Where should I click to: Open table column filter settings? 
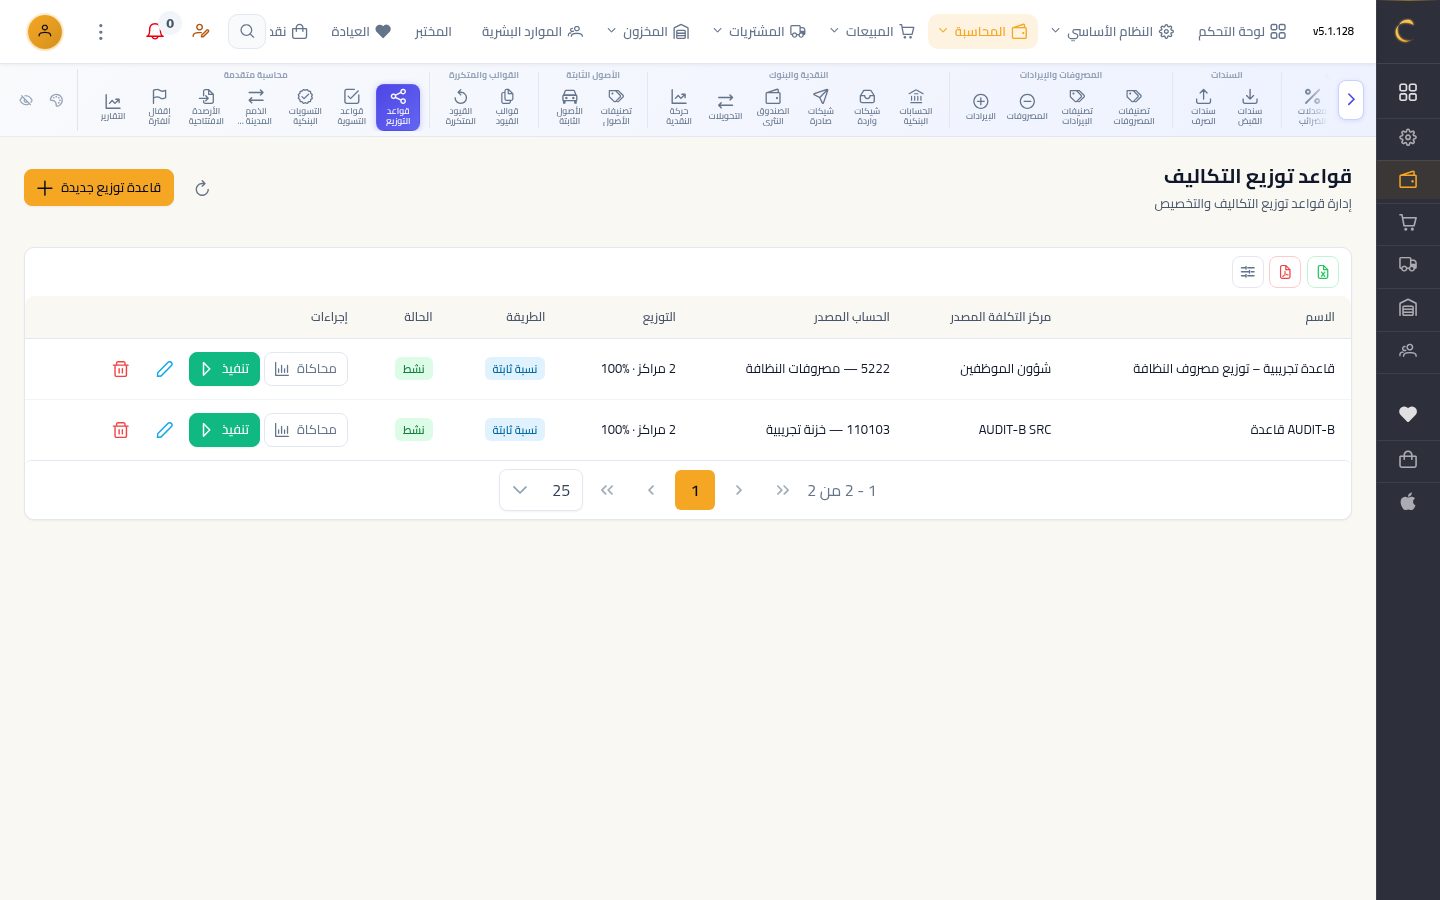(x=1248, y=272)
